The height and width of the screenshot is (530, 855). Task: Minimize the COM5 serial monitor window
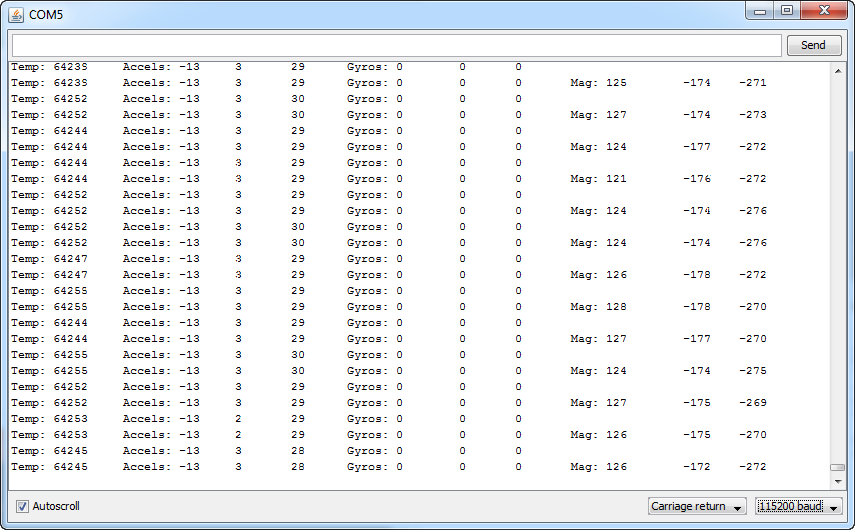coord(760,11)
